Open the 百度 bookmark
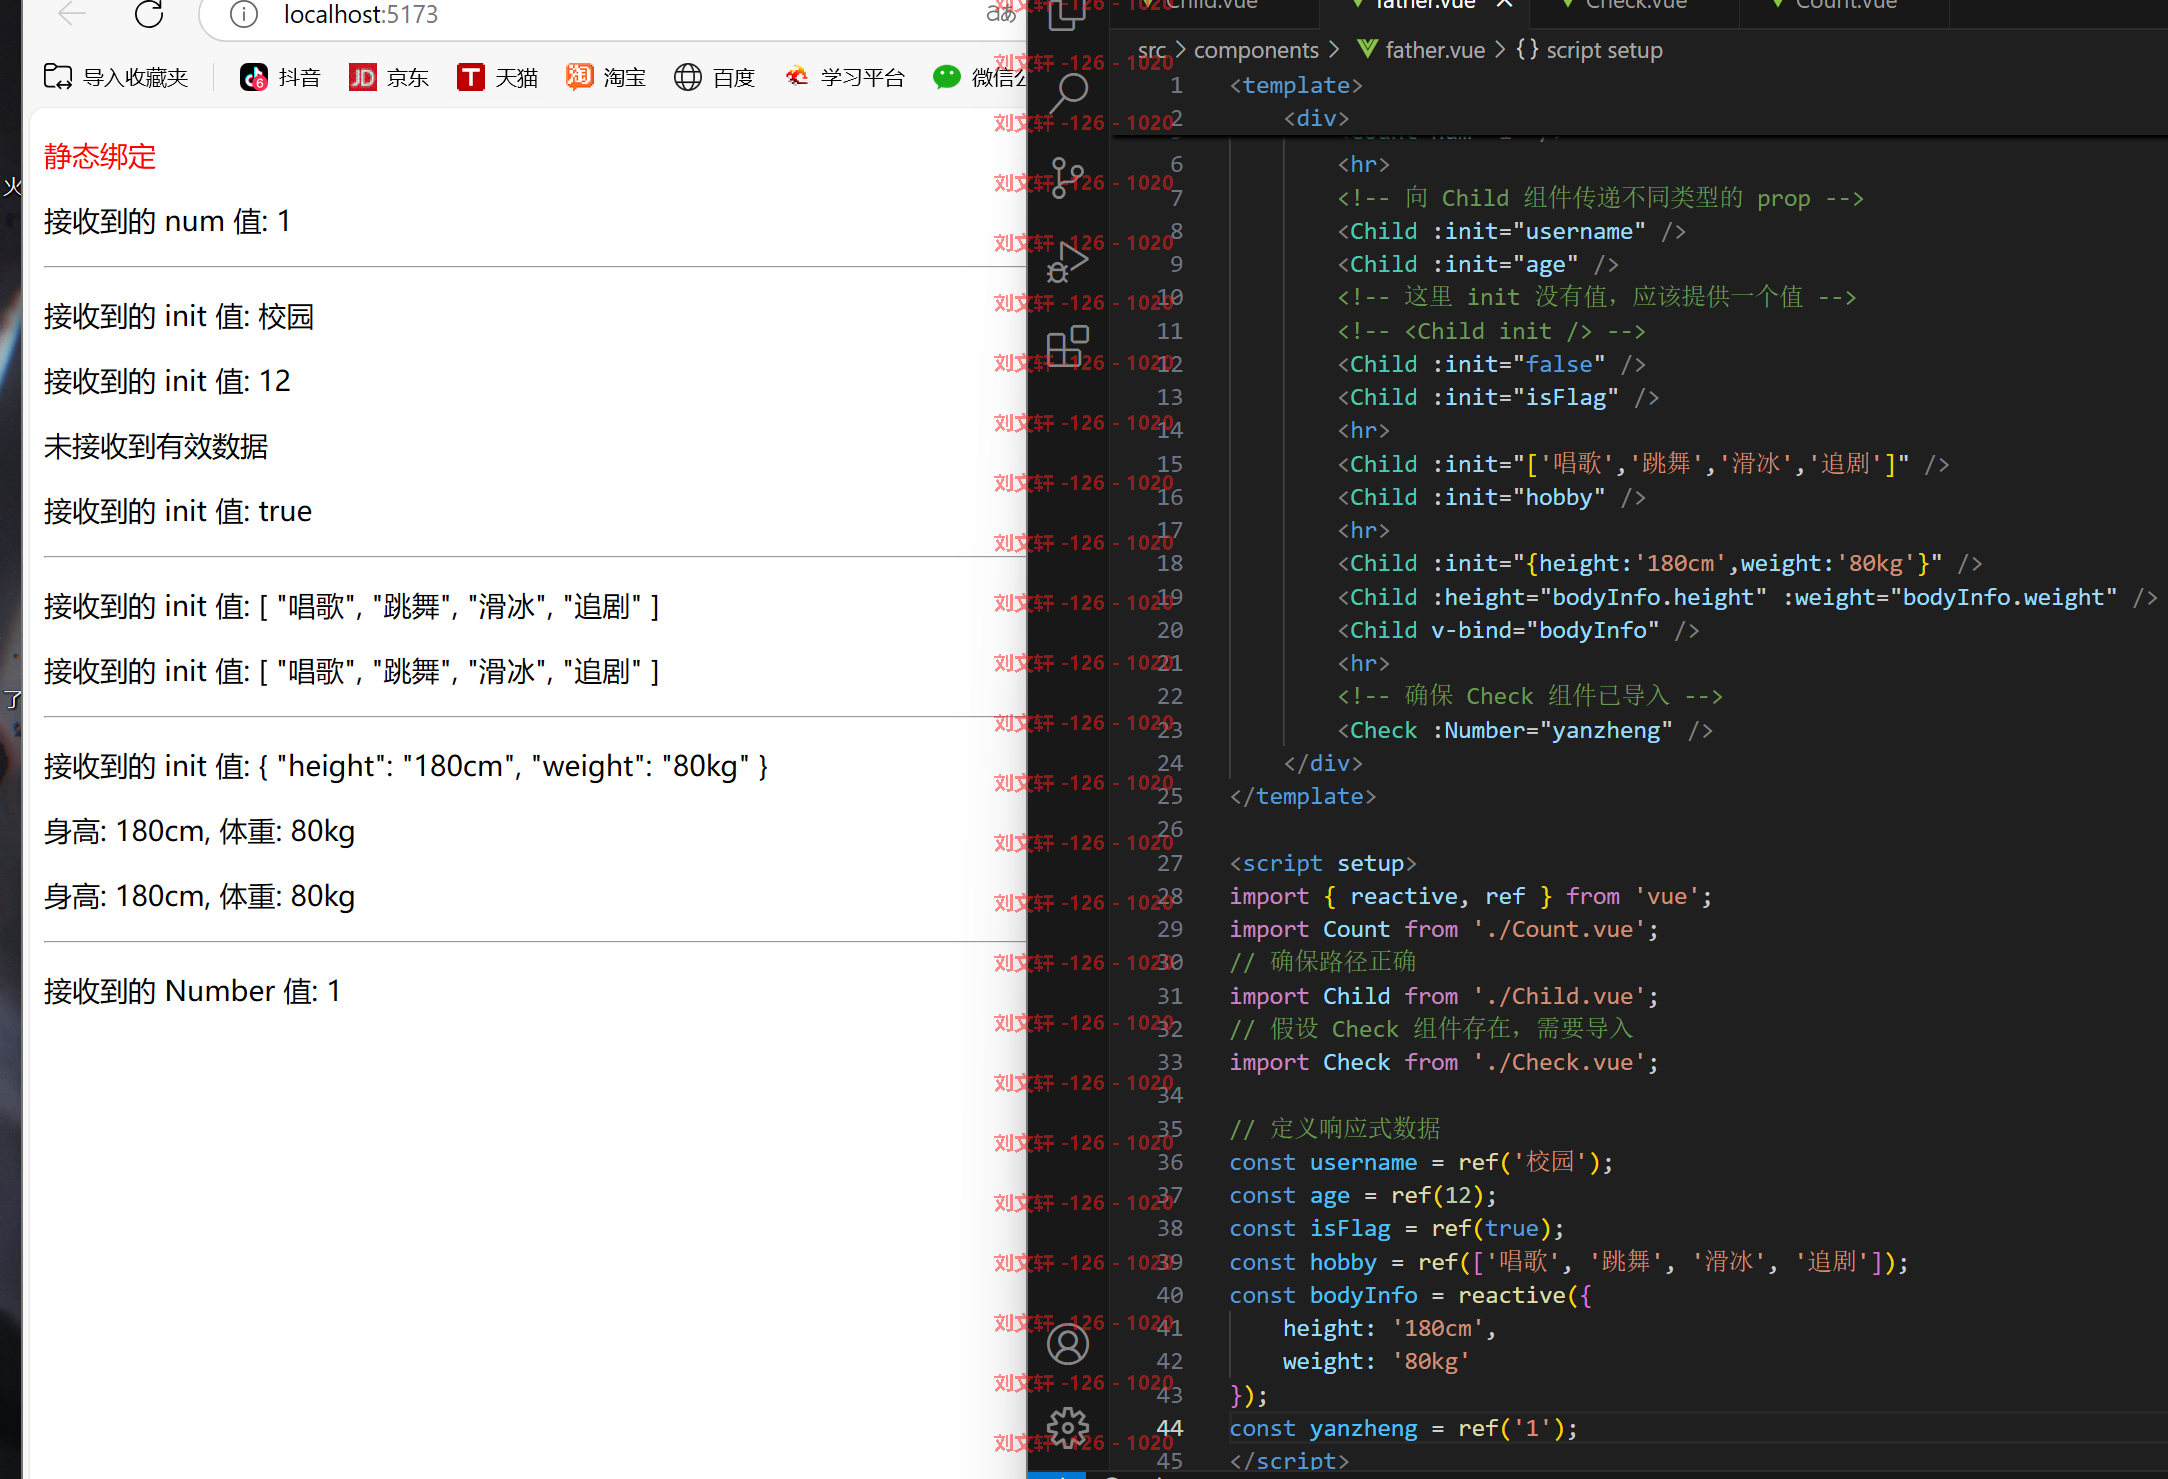 click(715, 77)
